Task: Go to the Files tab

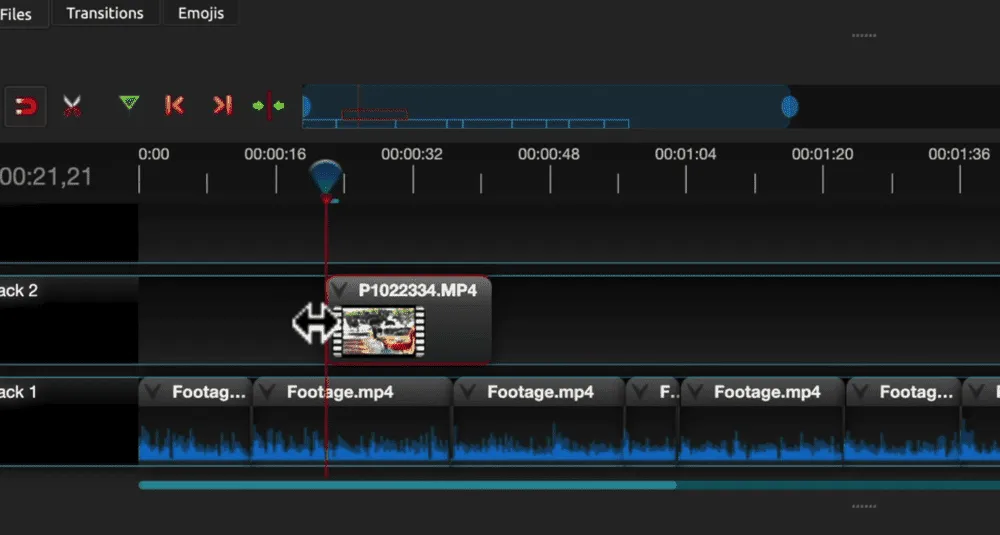Action: (17, 14)
